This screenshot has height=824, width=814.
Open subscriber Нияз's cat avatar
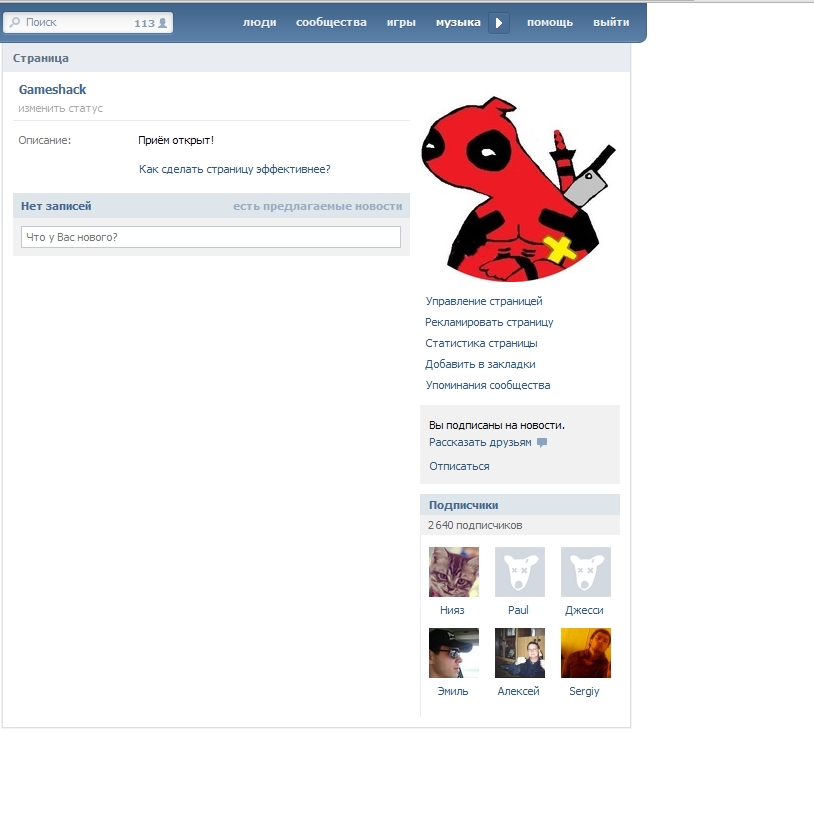tap(454, 572)
